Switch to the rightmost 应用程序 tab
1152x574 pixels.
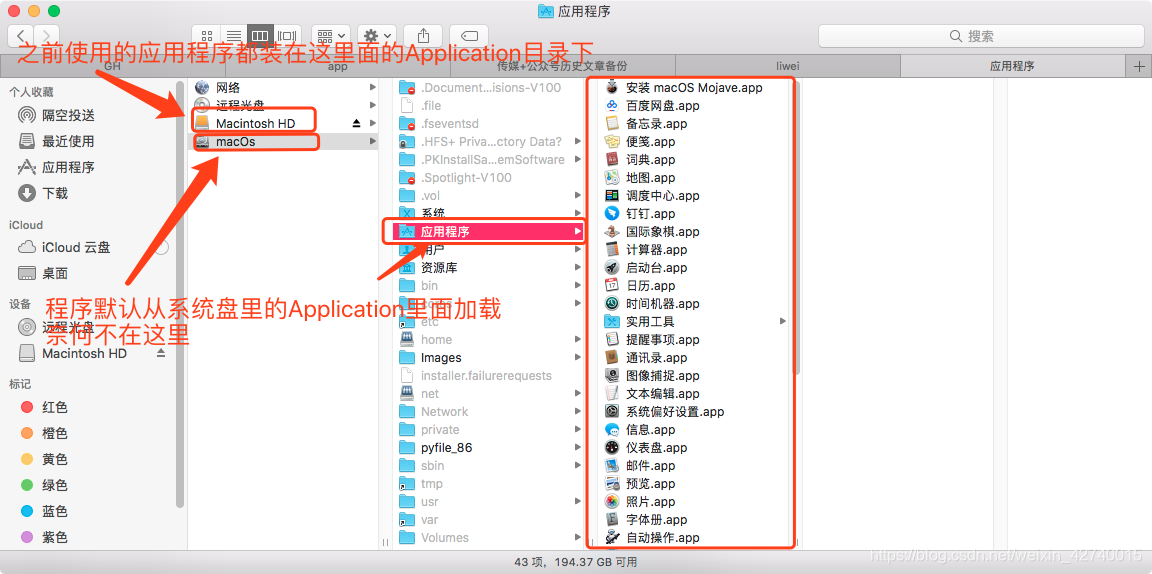(1012, 66)
